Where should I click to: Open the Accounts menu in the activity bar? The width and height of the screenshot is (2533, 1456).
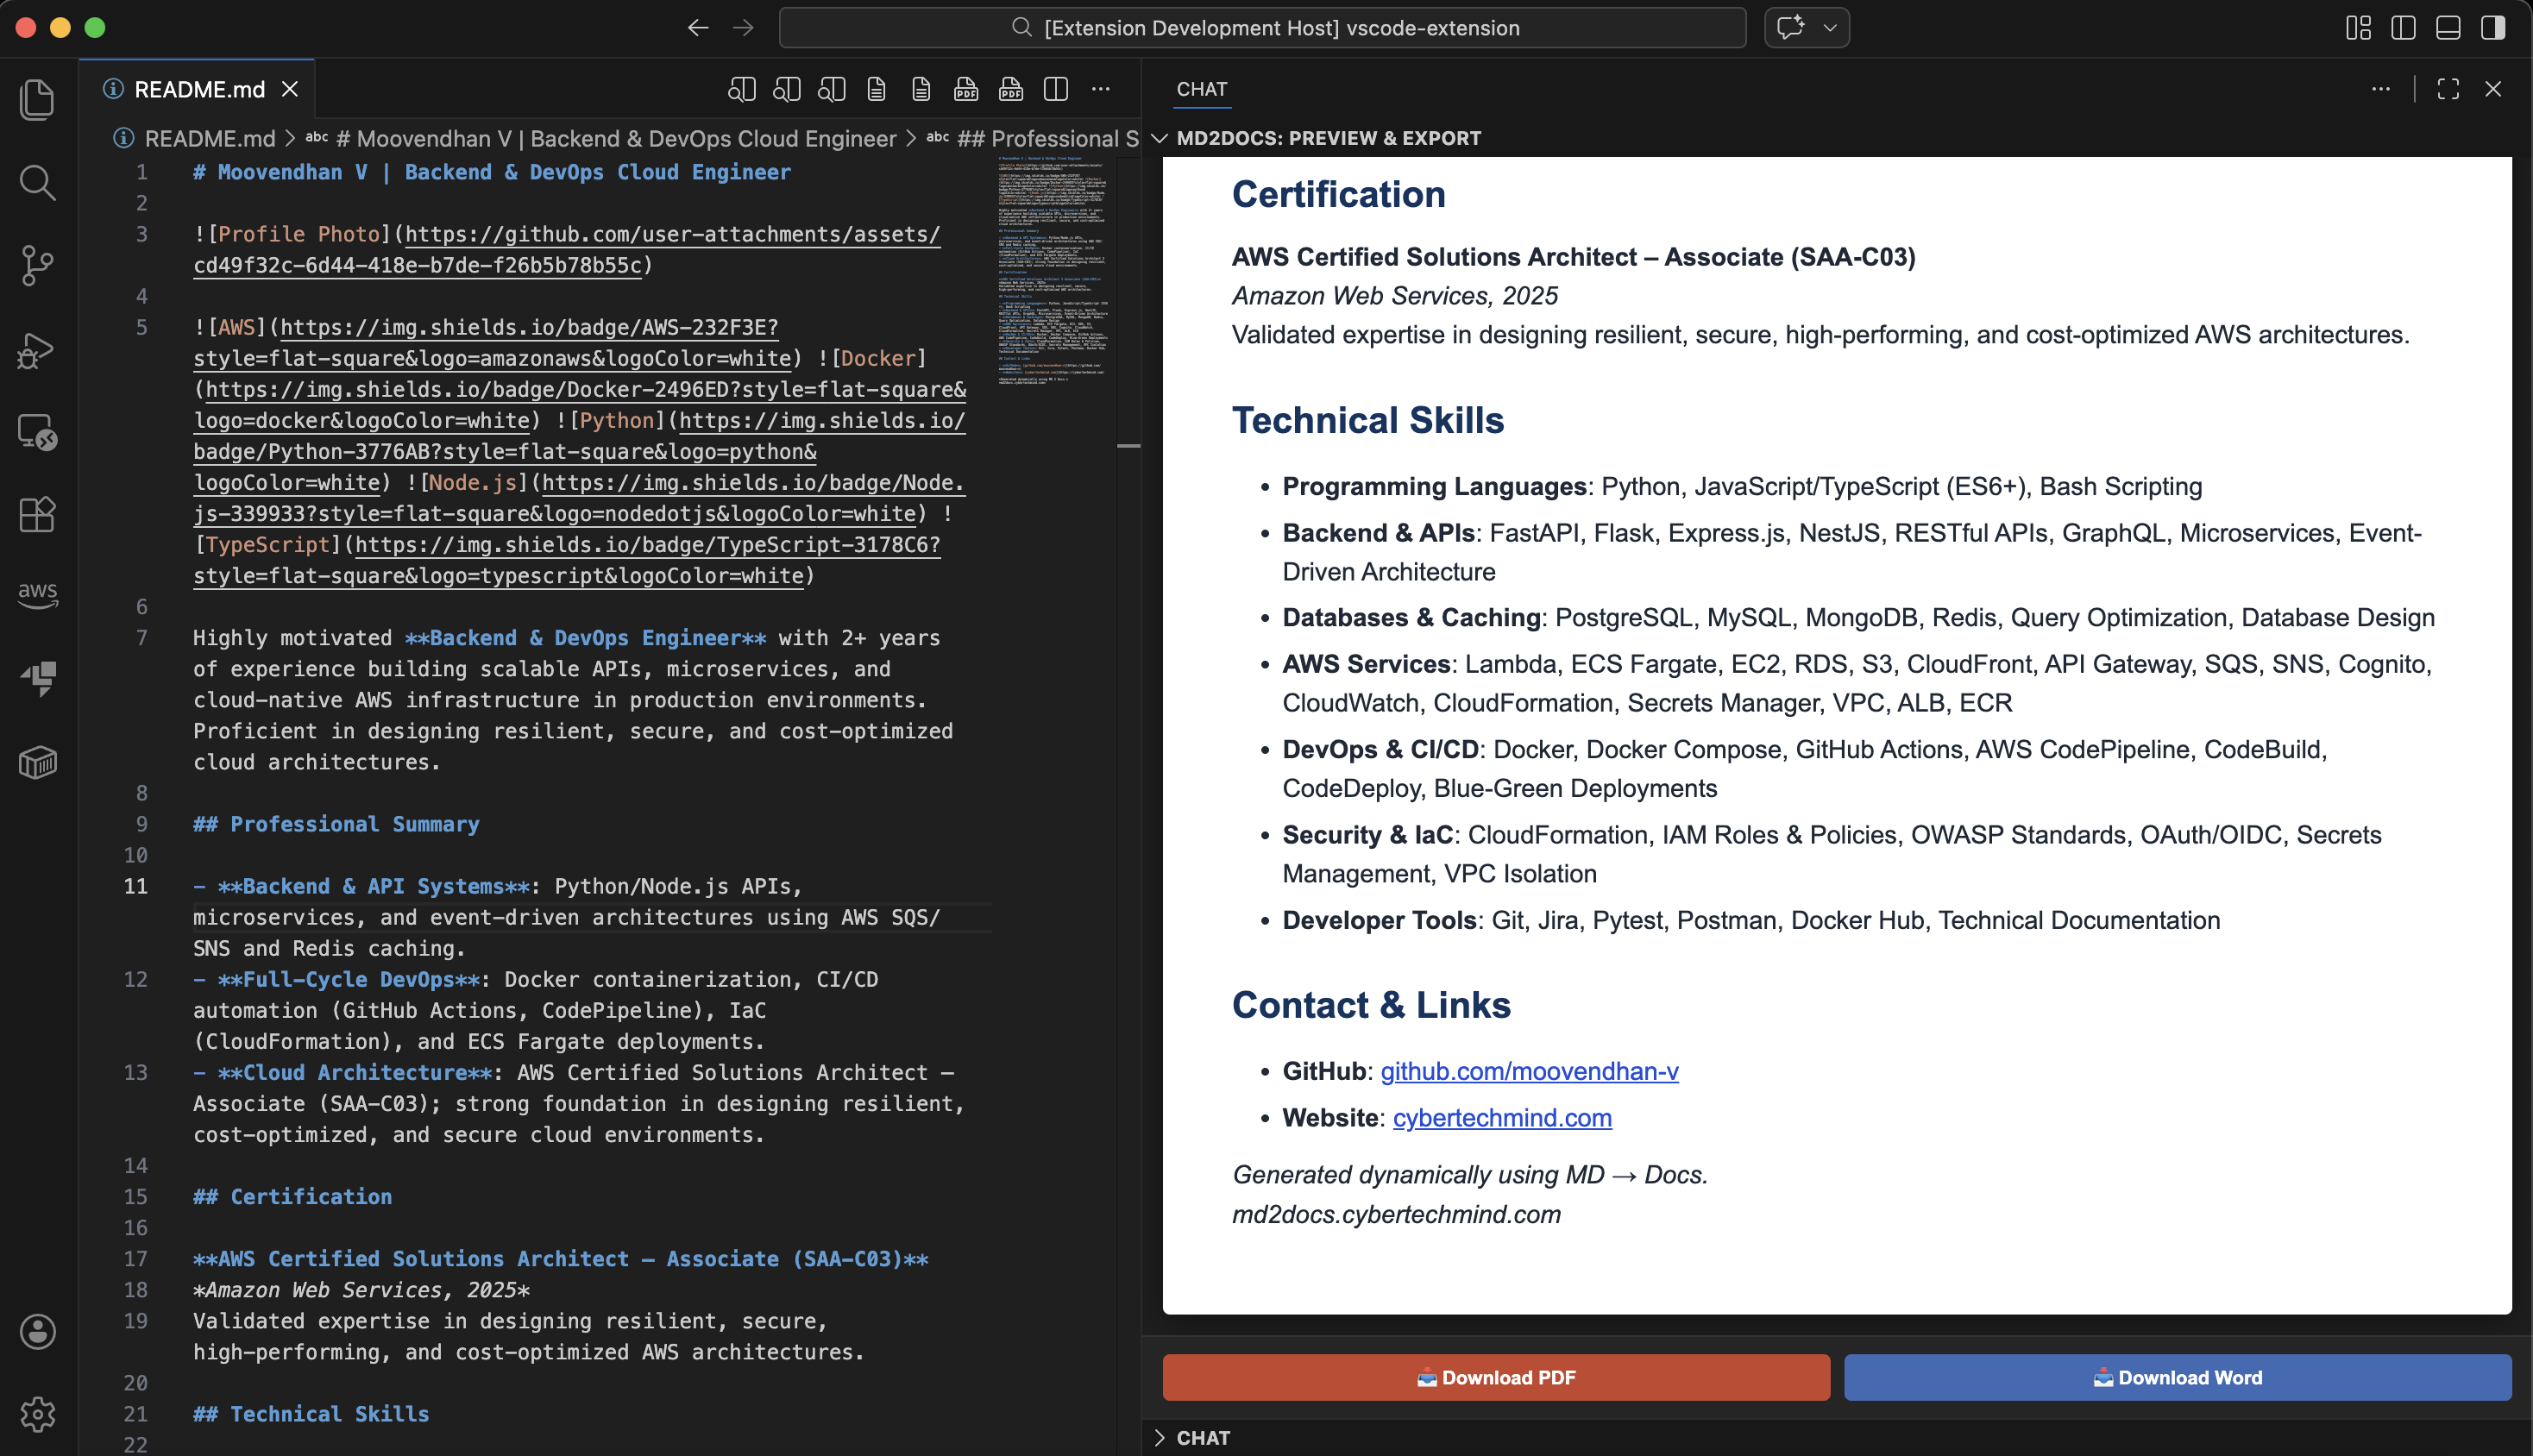37,1331
